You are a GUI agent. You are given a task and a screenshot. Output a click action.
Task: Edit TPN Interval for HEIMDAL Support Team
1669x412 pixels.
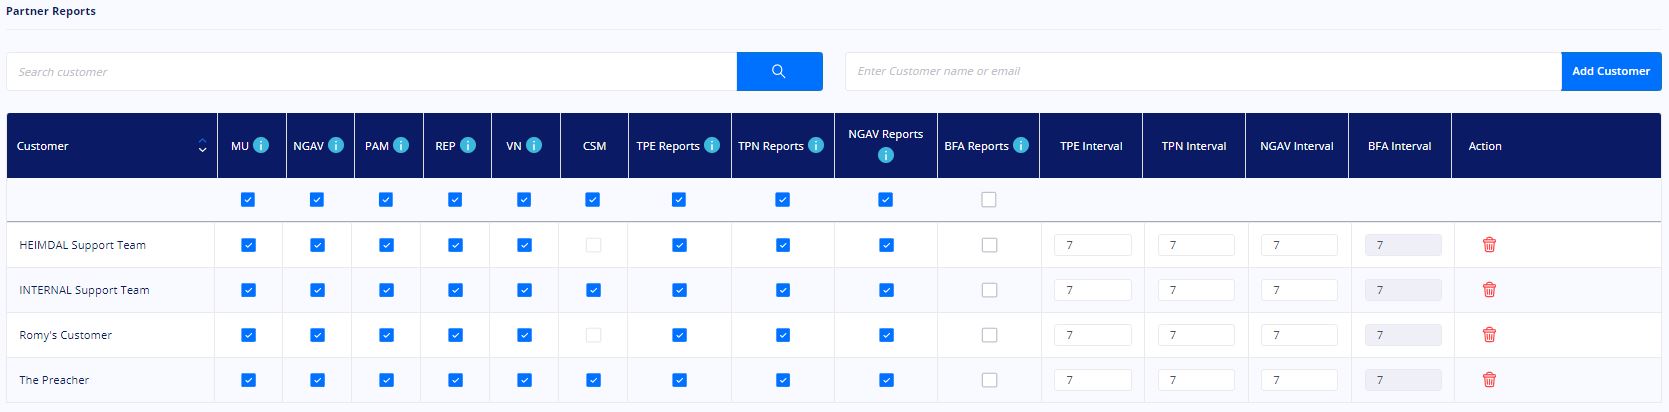pyautogui.click(x=1196, y=245)
